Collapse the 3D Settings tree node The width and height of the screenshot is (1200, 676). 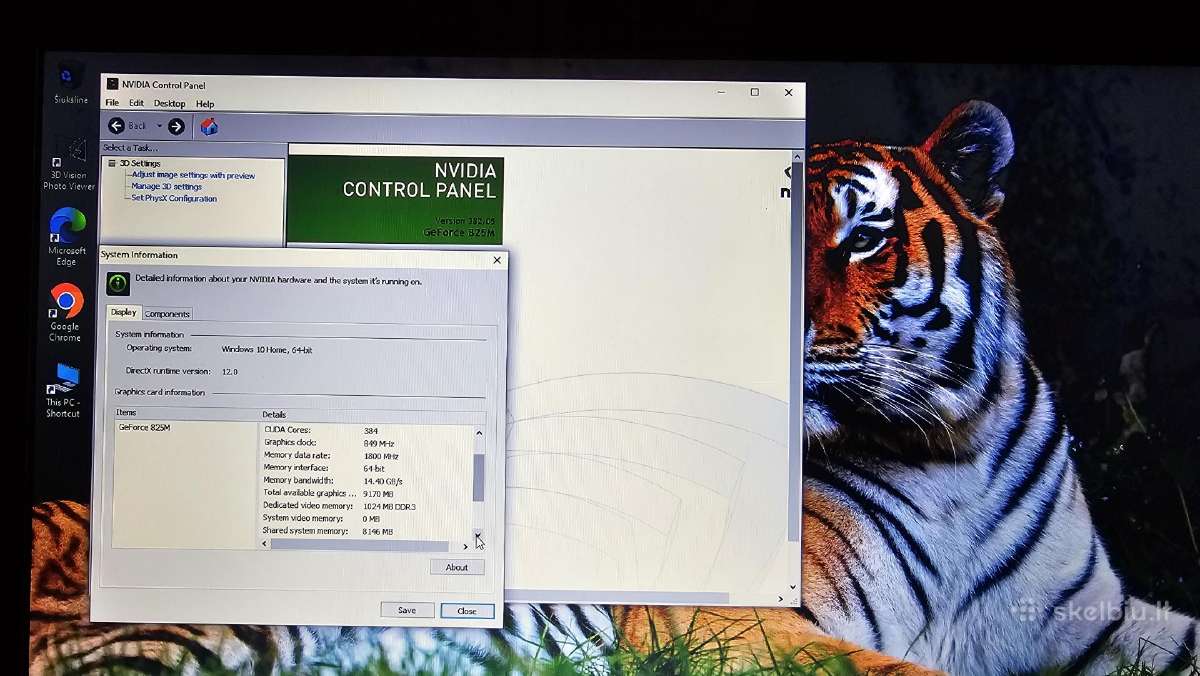(111, 163)
